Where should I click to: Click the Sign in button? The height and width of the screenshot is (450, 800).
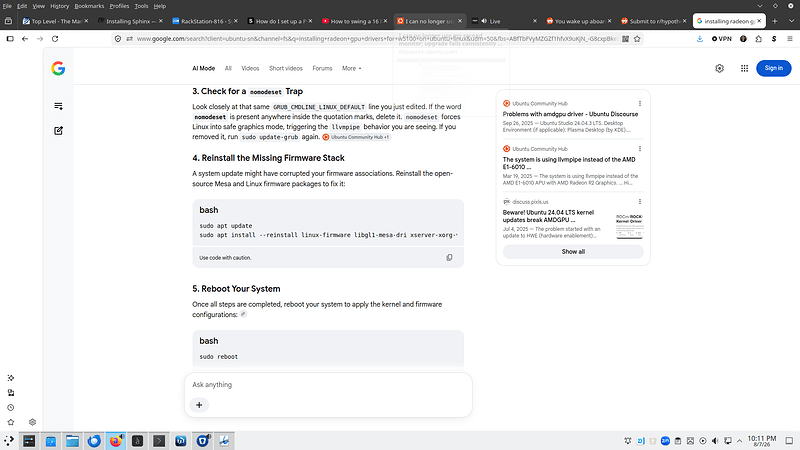click(x=773, y=68)
